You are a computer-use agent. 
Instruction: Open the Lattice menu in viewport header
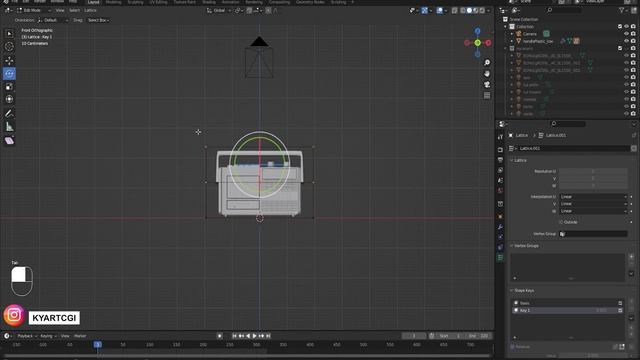click(x=90, y=10)
